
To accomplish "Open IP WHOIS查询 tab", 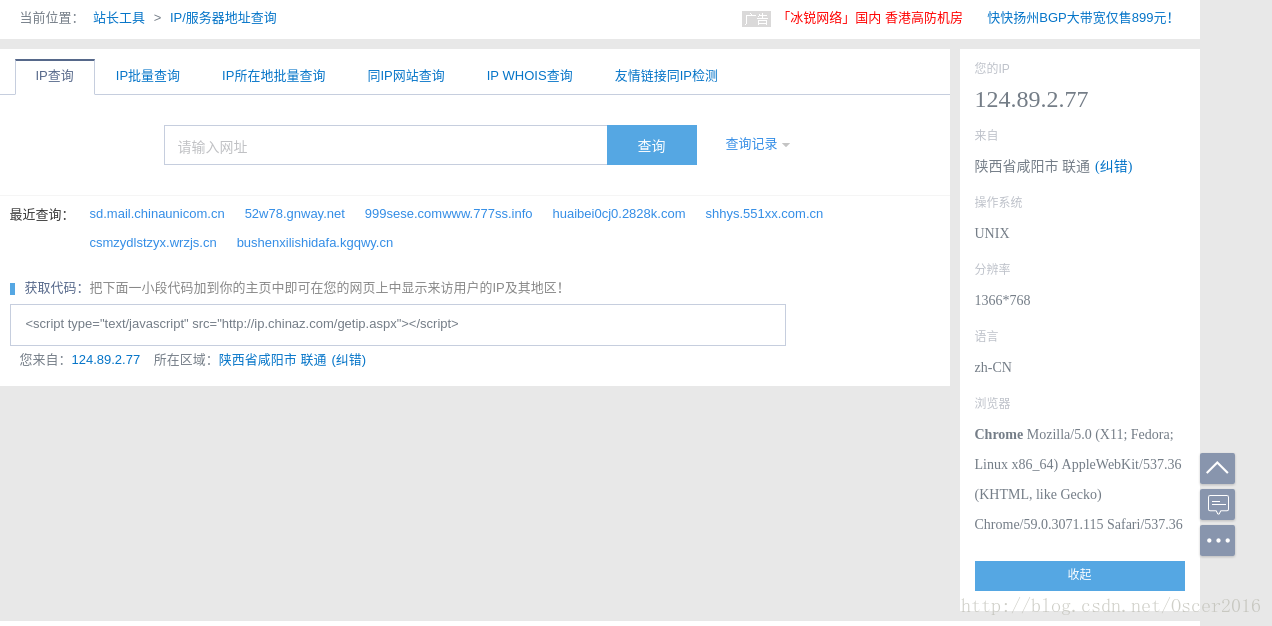I will pyautogui.click(x=530, y=76).
